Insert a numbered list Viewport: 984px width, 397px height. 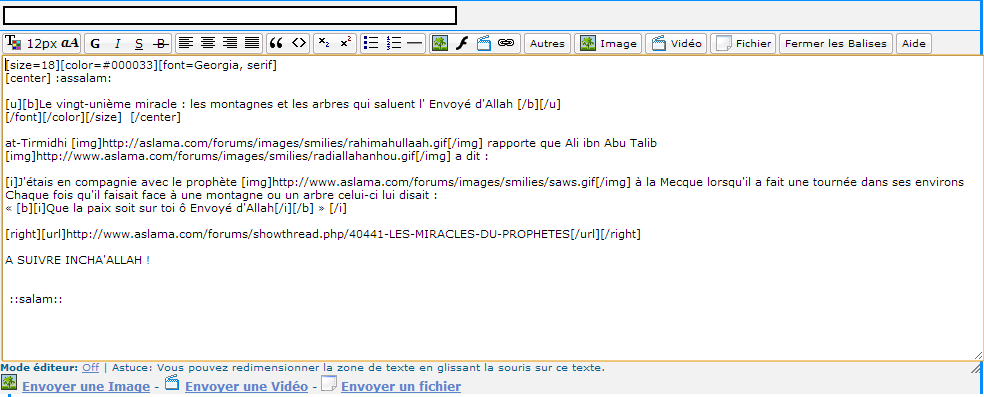tap(393, 43)
